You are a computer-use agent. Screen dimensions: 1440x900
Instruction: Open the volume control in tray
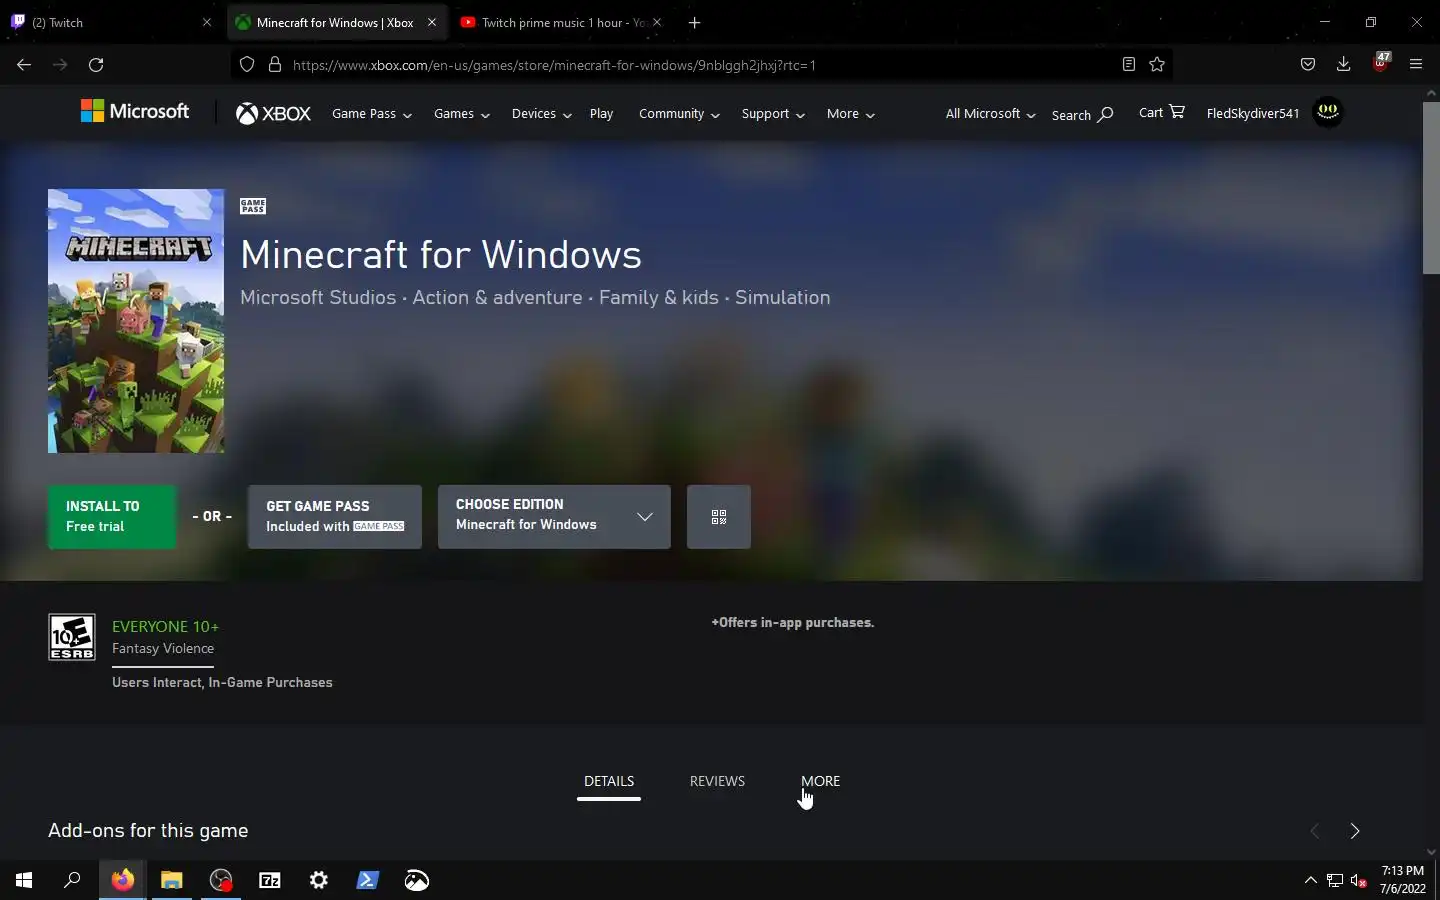1358,880
